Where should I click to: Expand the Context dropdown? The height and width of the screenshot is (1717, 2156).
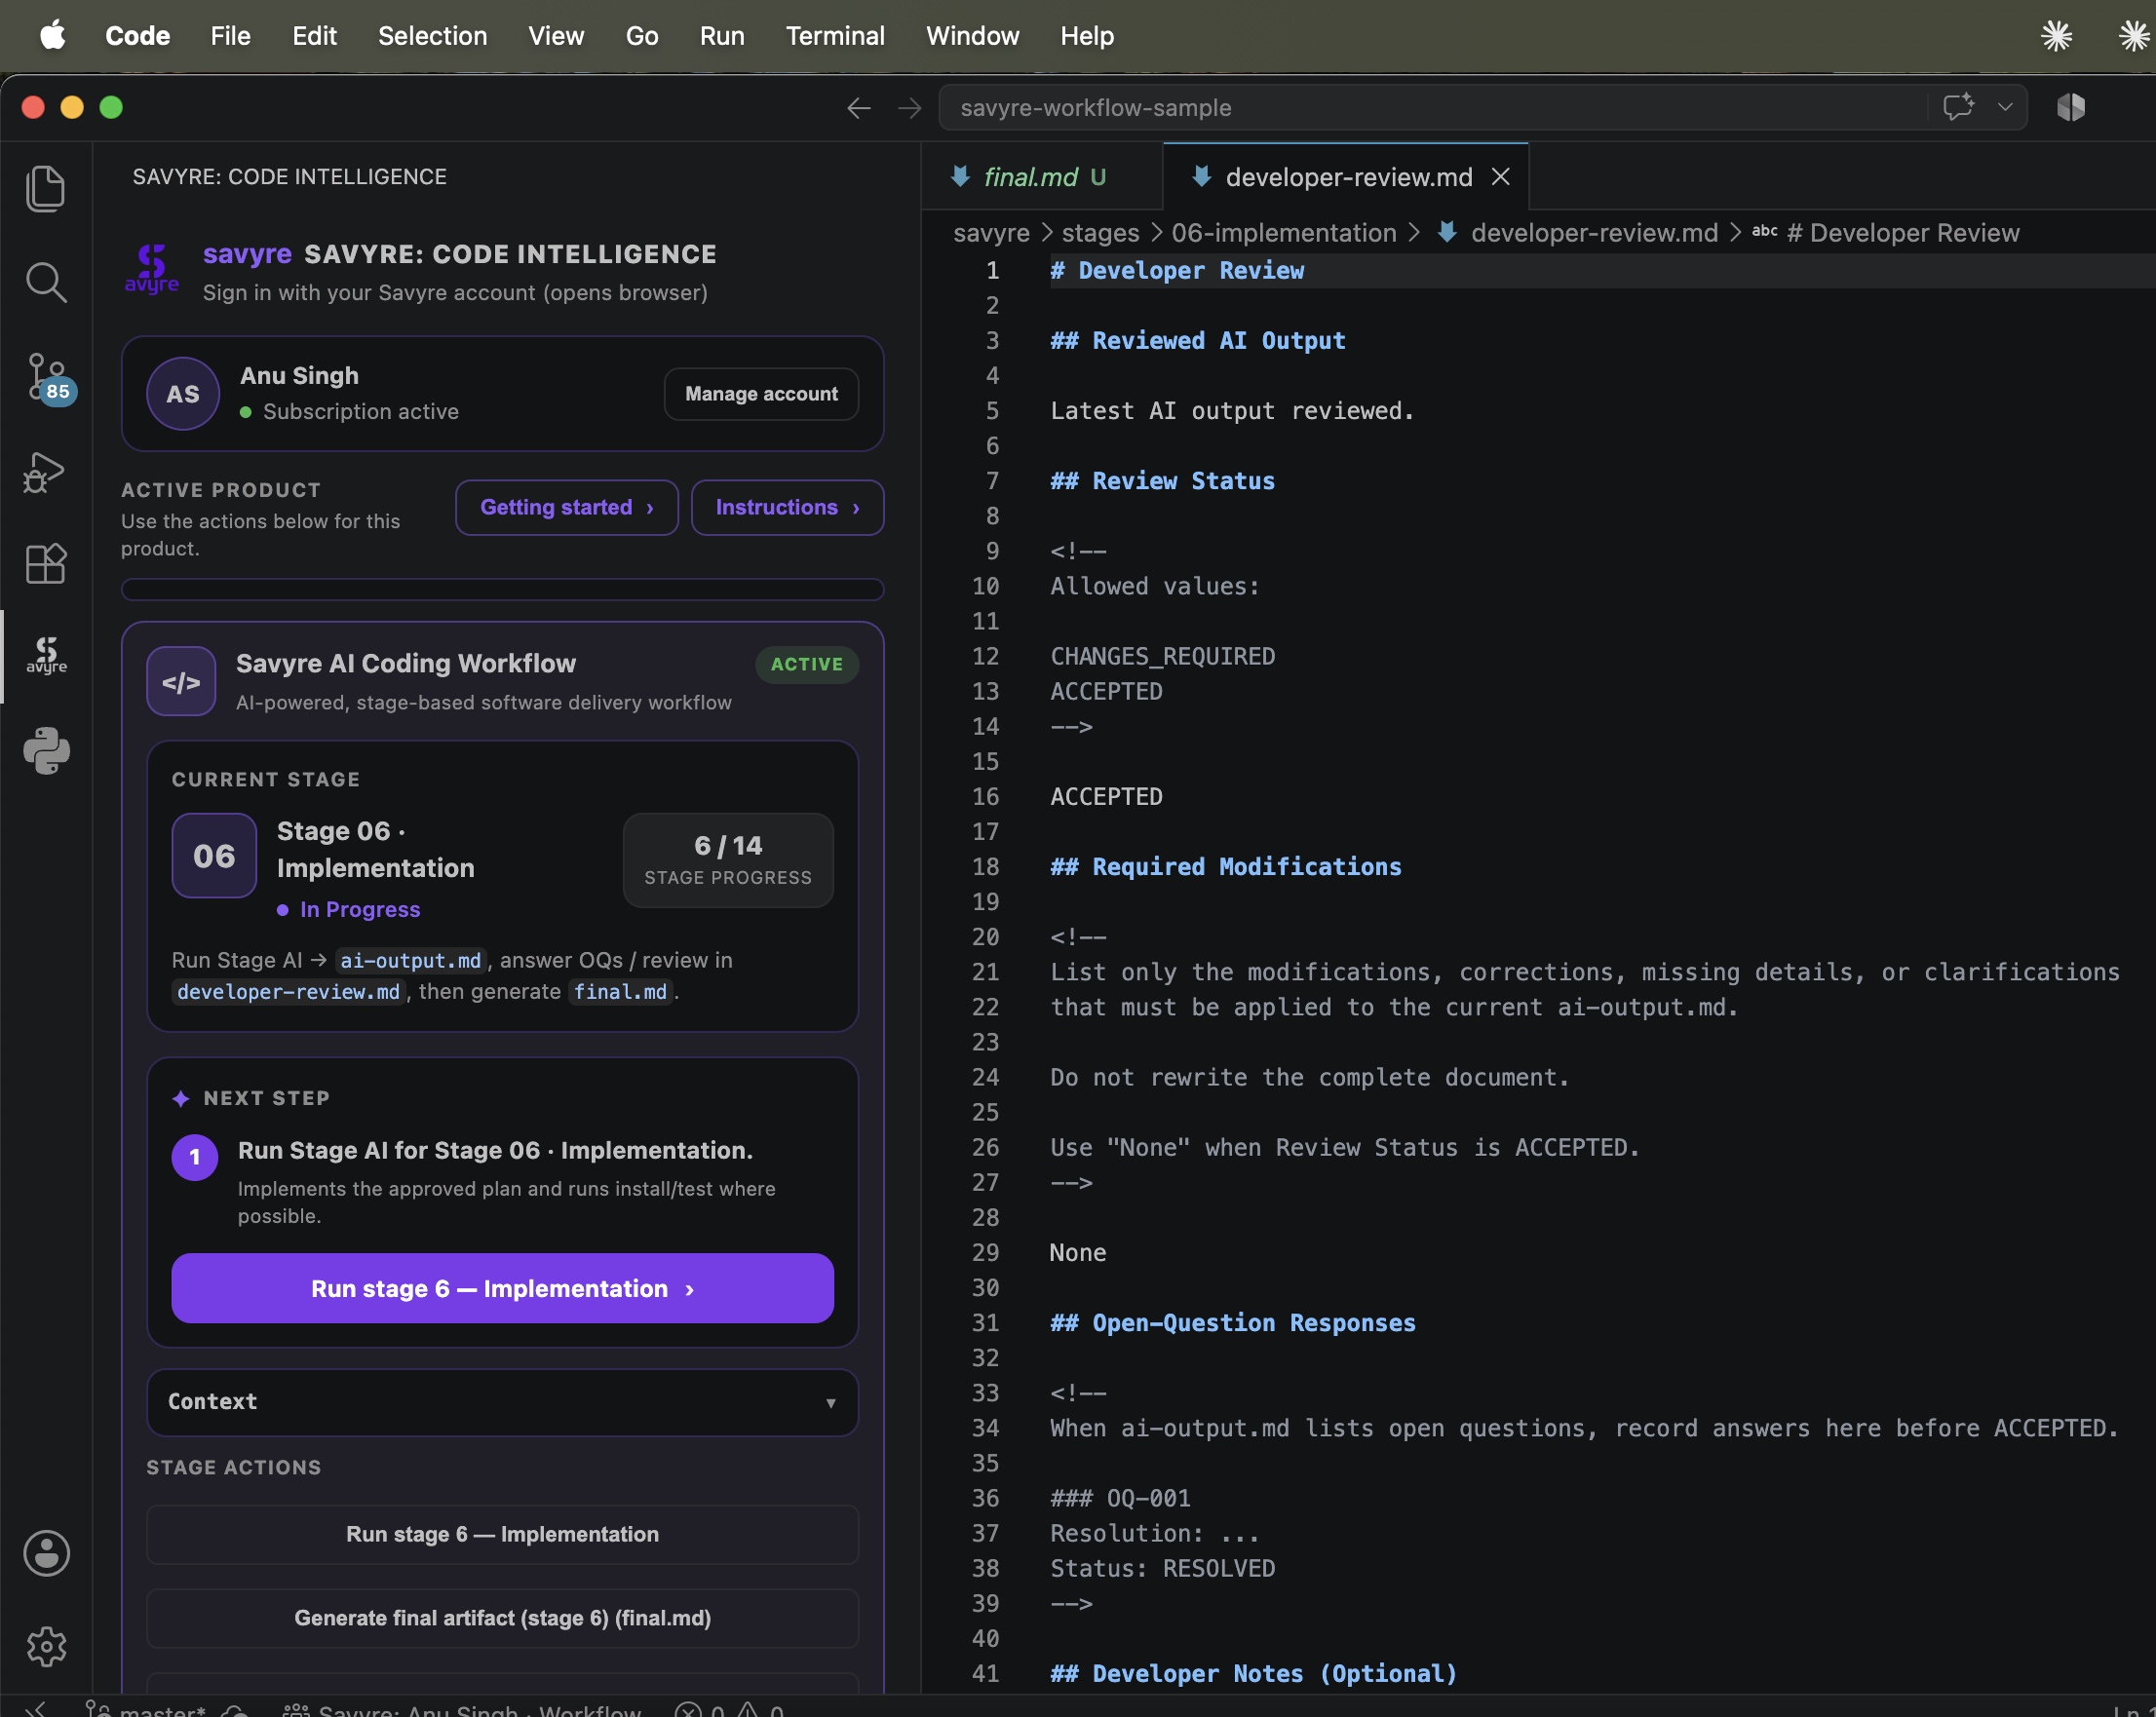(502, 1402)
